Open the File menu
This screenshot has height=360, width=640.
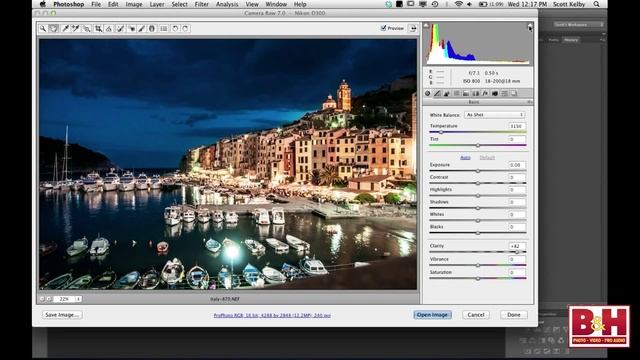96,4
